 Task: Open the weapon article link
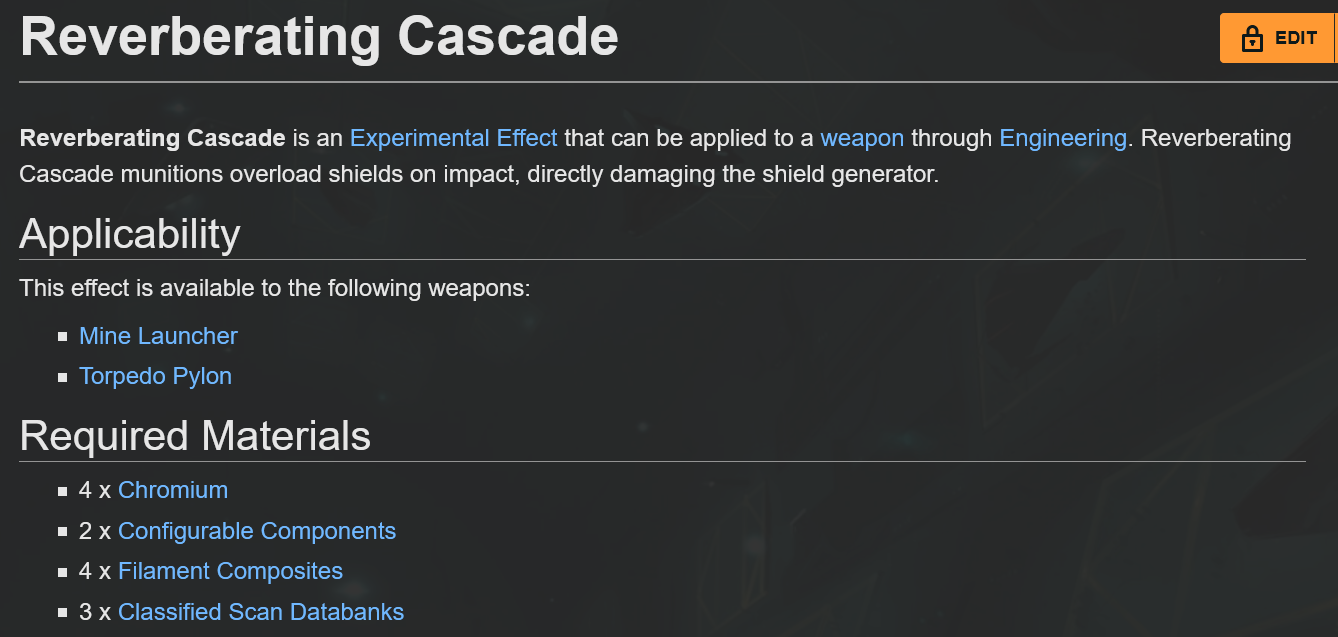tap(862, 138)
